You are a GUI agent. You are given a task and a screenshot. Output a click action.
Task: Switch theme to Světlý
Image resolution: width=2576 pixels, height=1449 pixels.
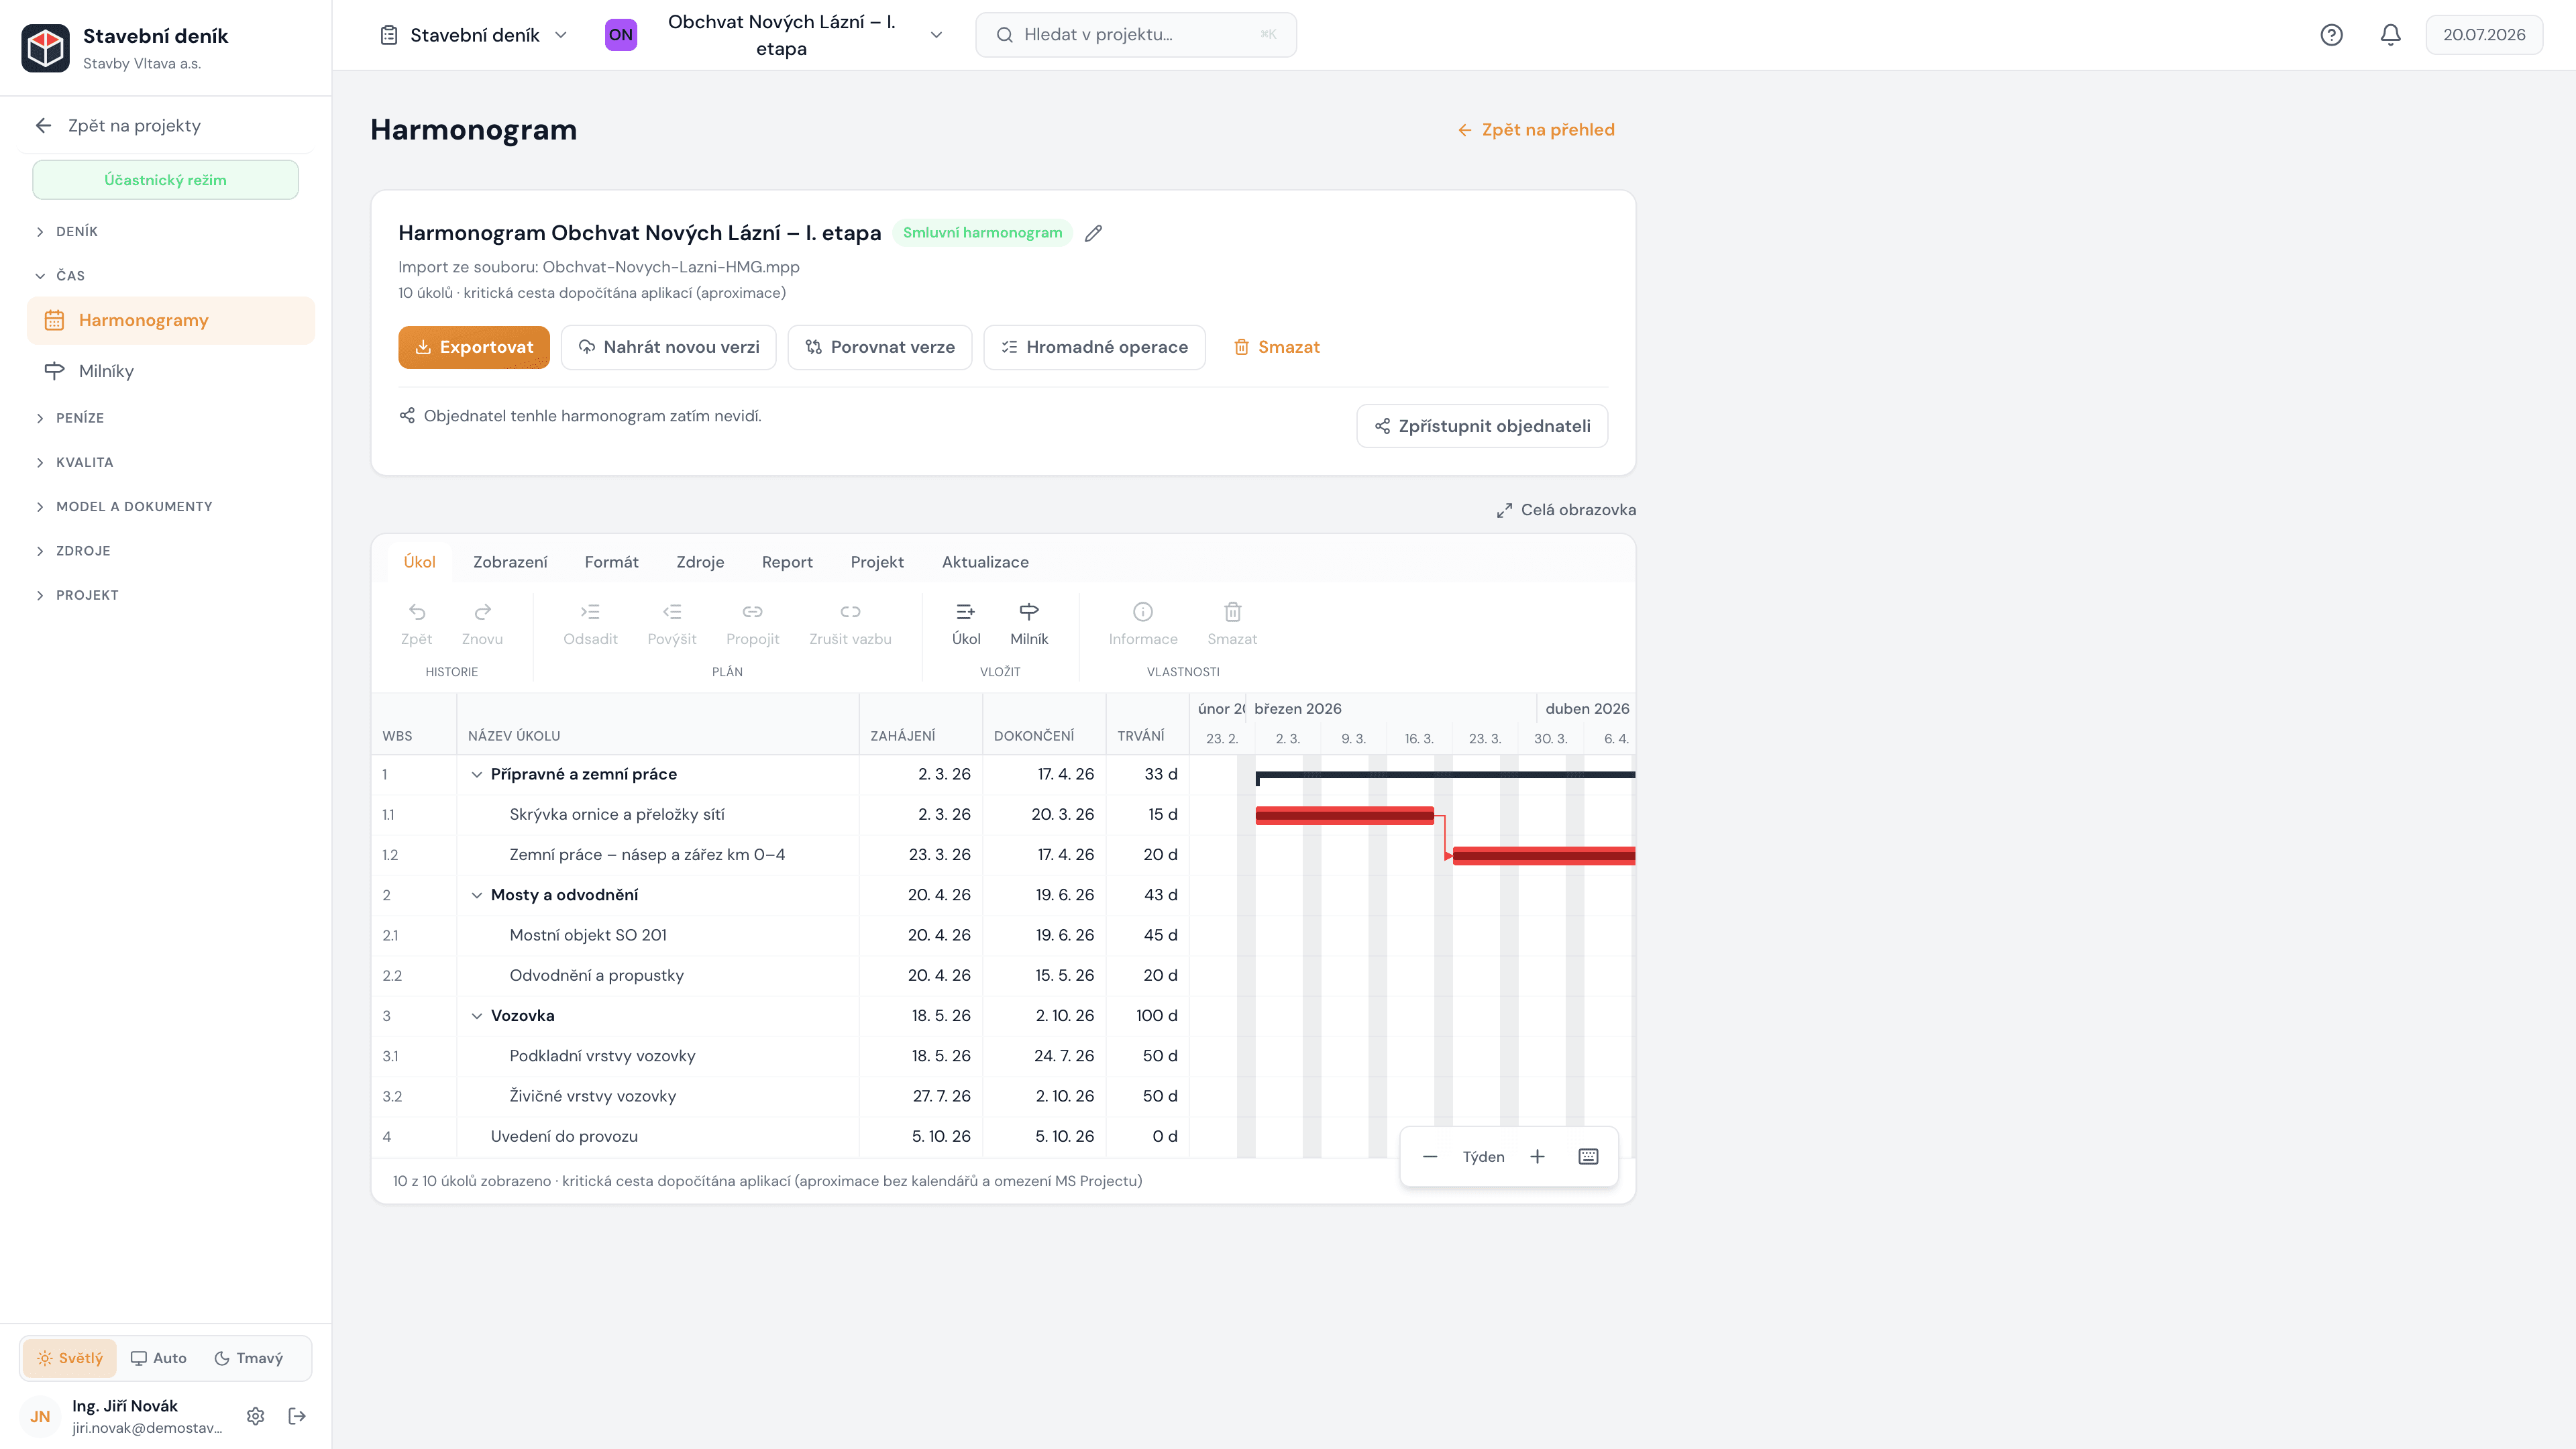tap(70, 1358)
